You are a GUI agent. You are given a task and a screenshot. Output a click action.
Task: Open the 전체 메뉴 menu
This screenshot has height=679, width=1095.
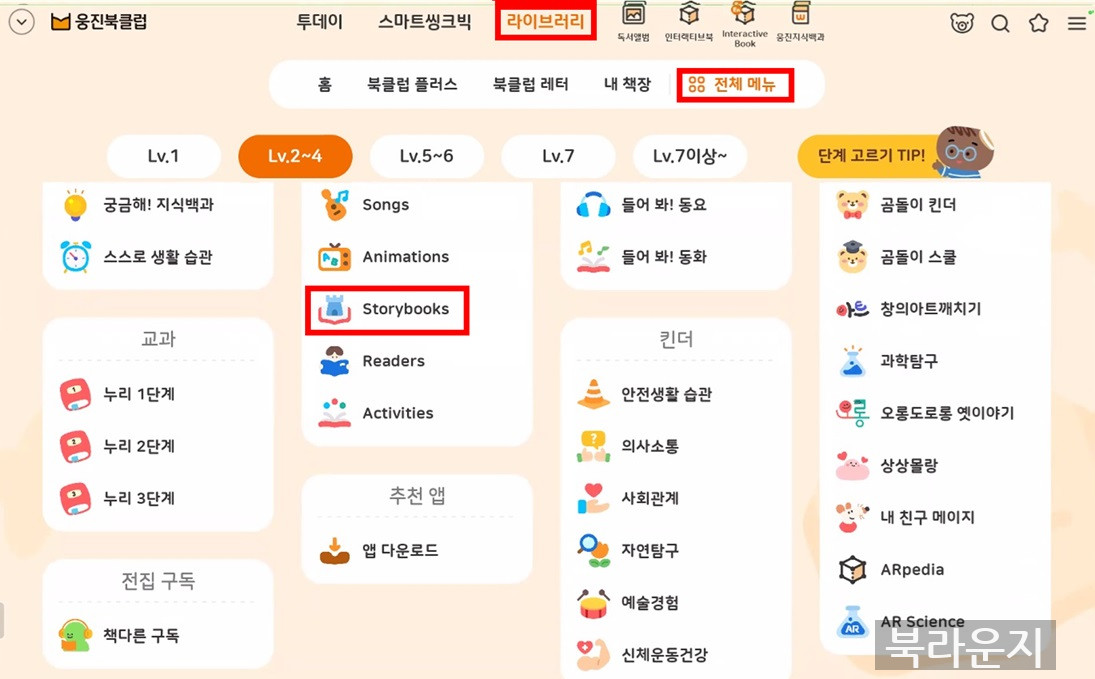click(x=734, y=85)
